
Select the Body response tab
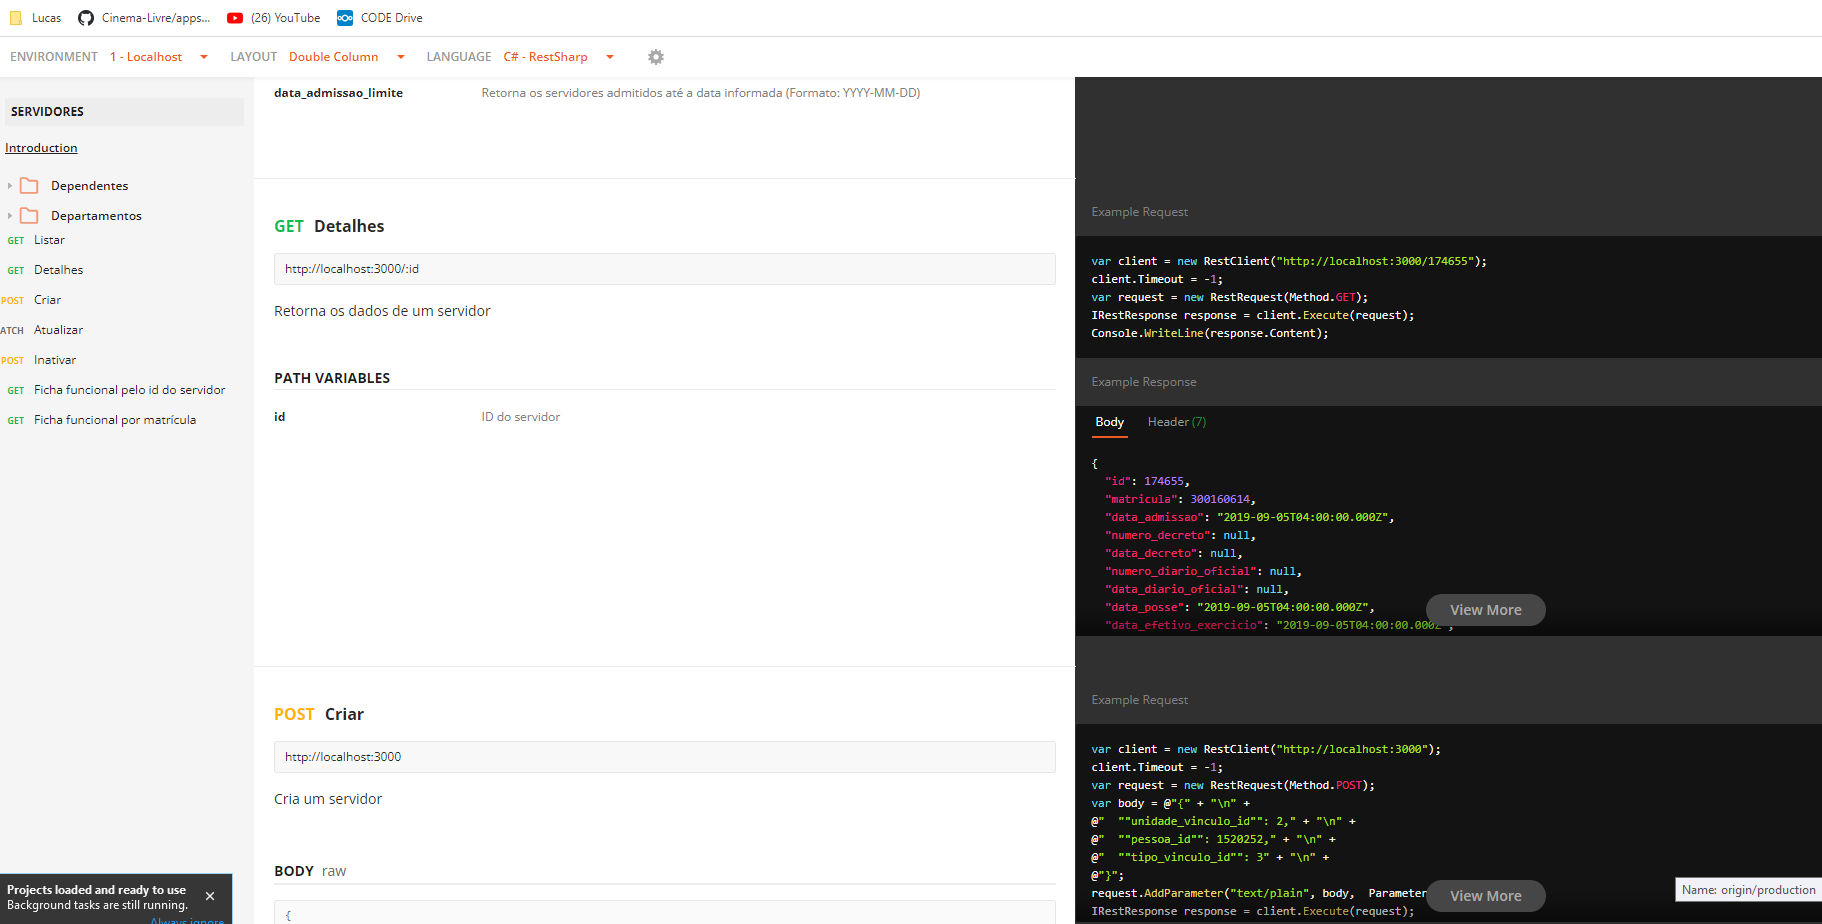(x=1109, y=422)
